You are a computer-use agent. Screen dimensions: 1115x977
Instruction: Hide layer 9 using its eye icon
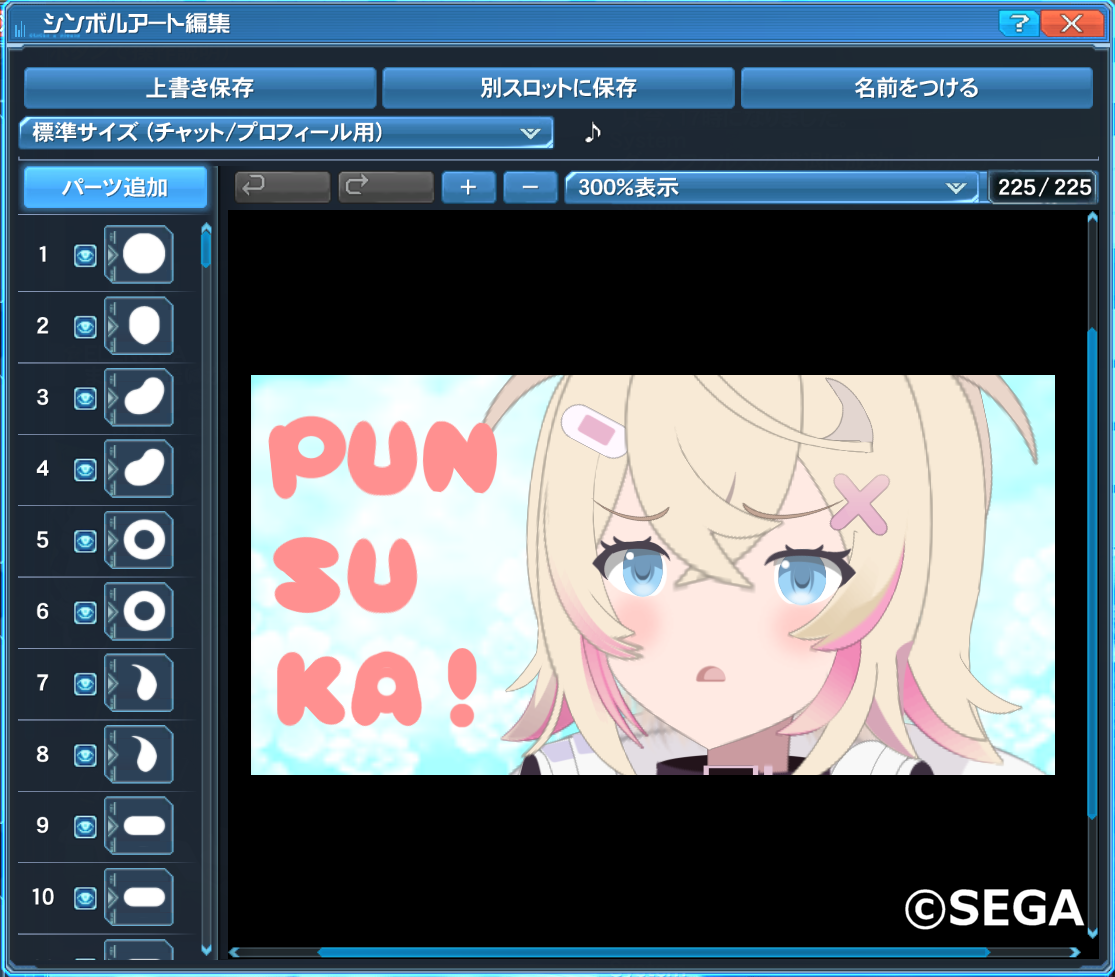point(85,827)
